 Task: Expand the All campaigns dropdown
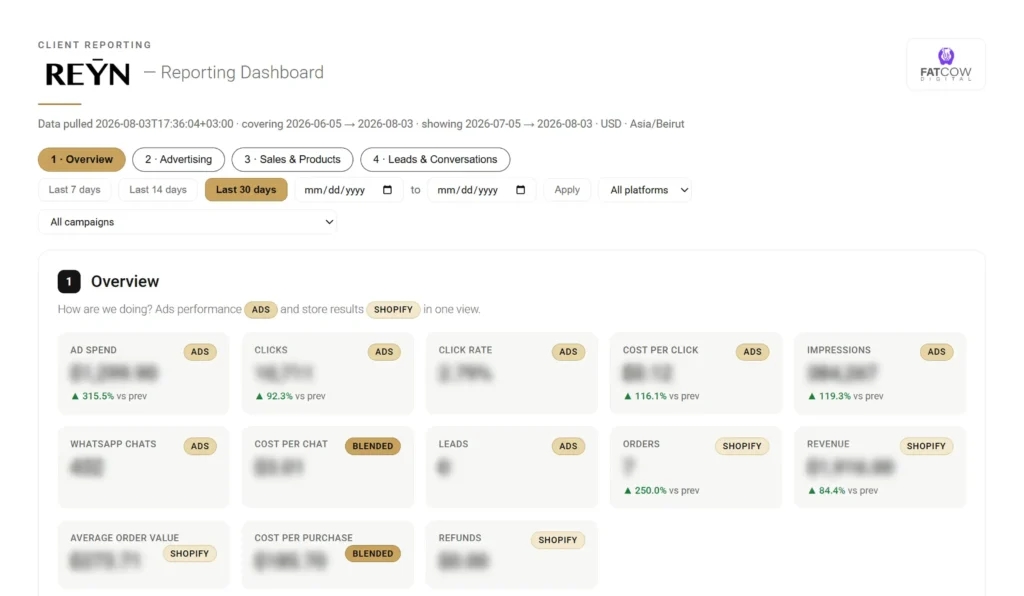click(187, 222)
